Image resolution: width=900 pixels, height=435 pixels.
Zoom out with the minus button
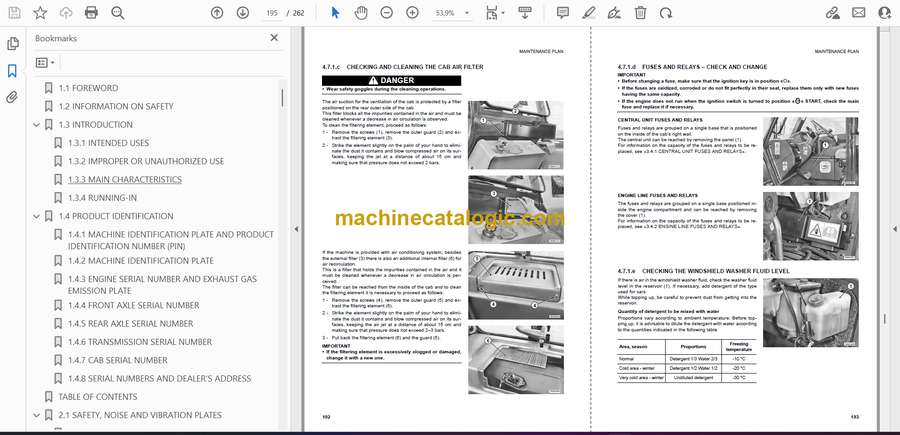pos(386,13)
